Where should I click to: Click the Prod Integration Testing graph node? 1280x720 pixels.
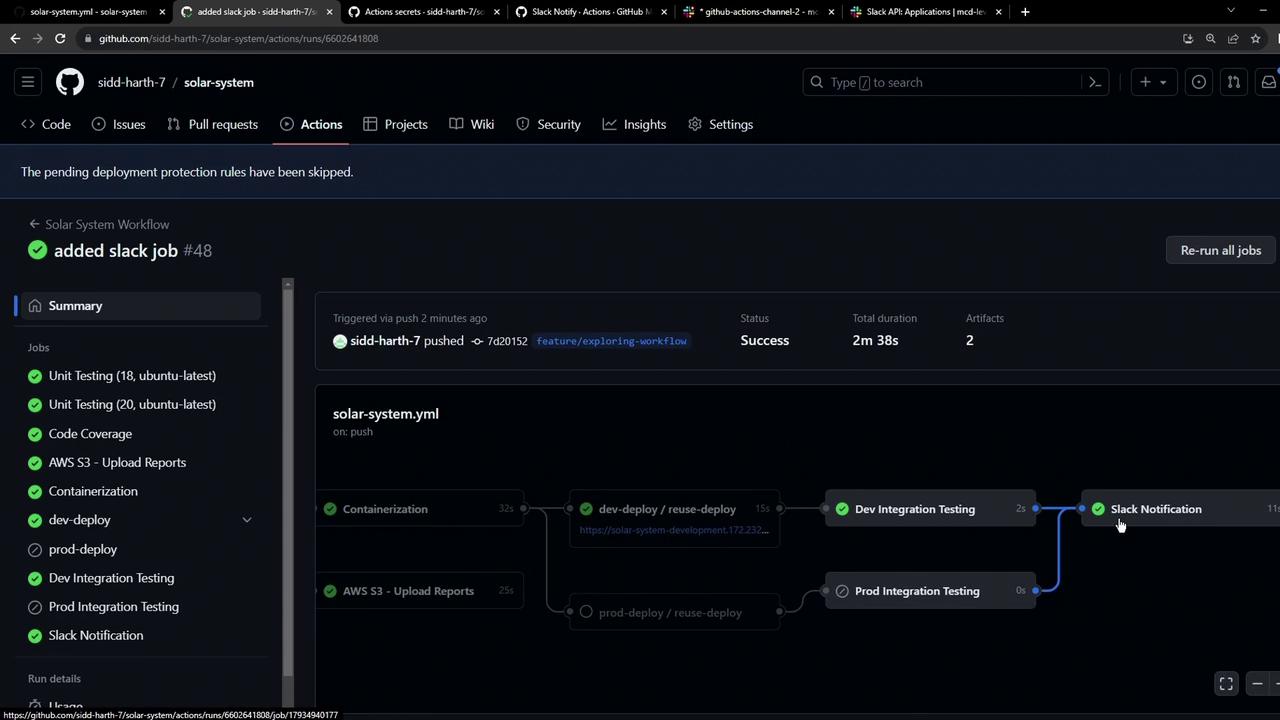click(x=930, y=591)
